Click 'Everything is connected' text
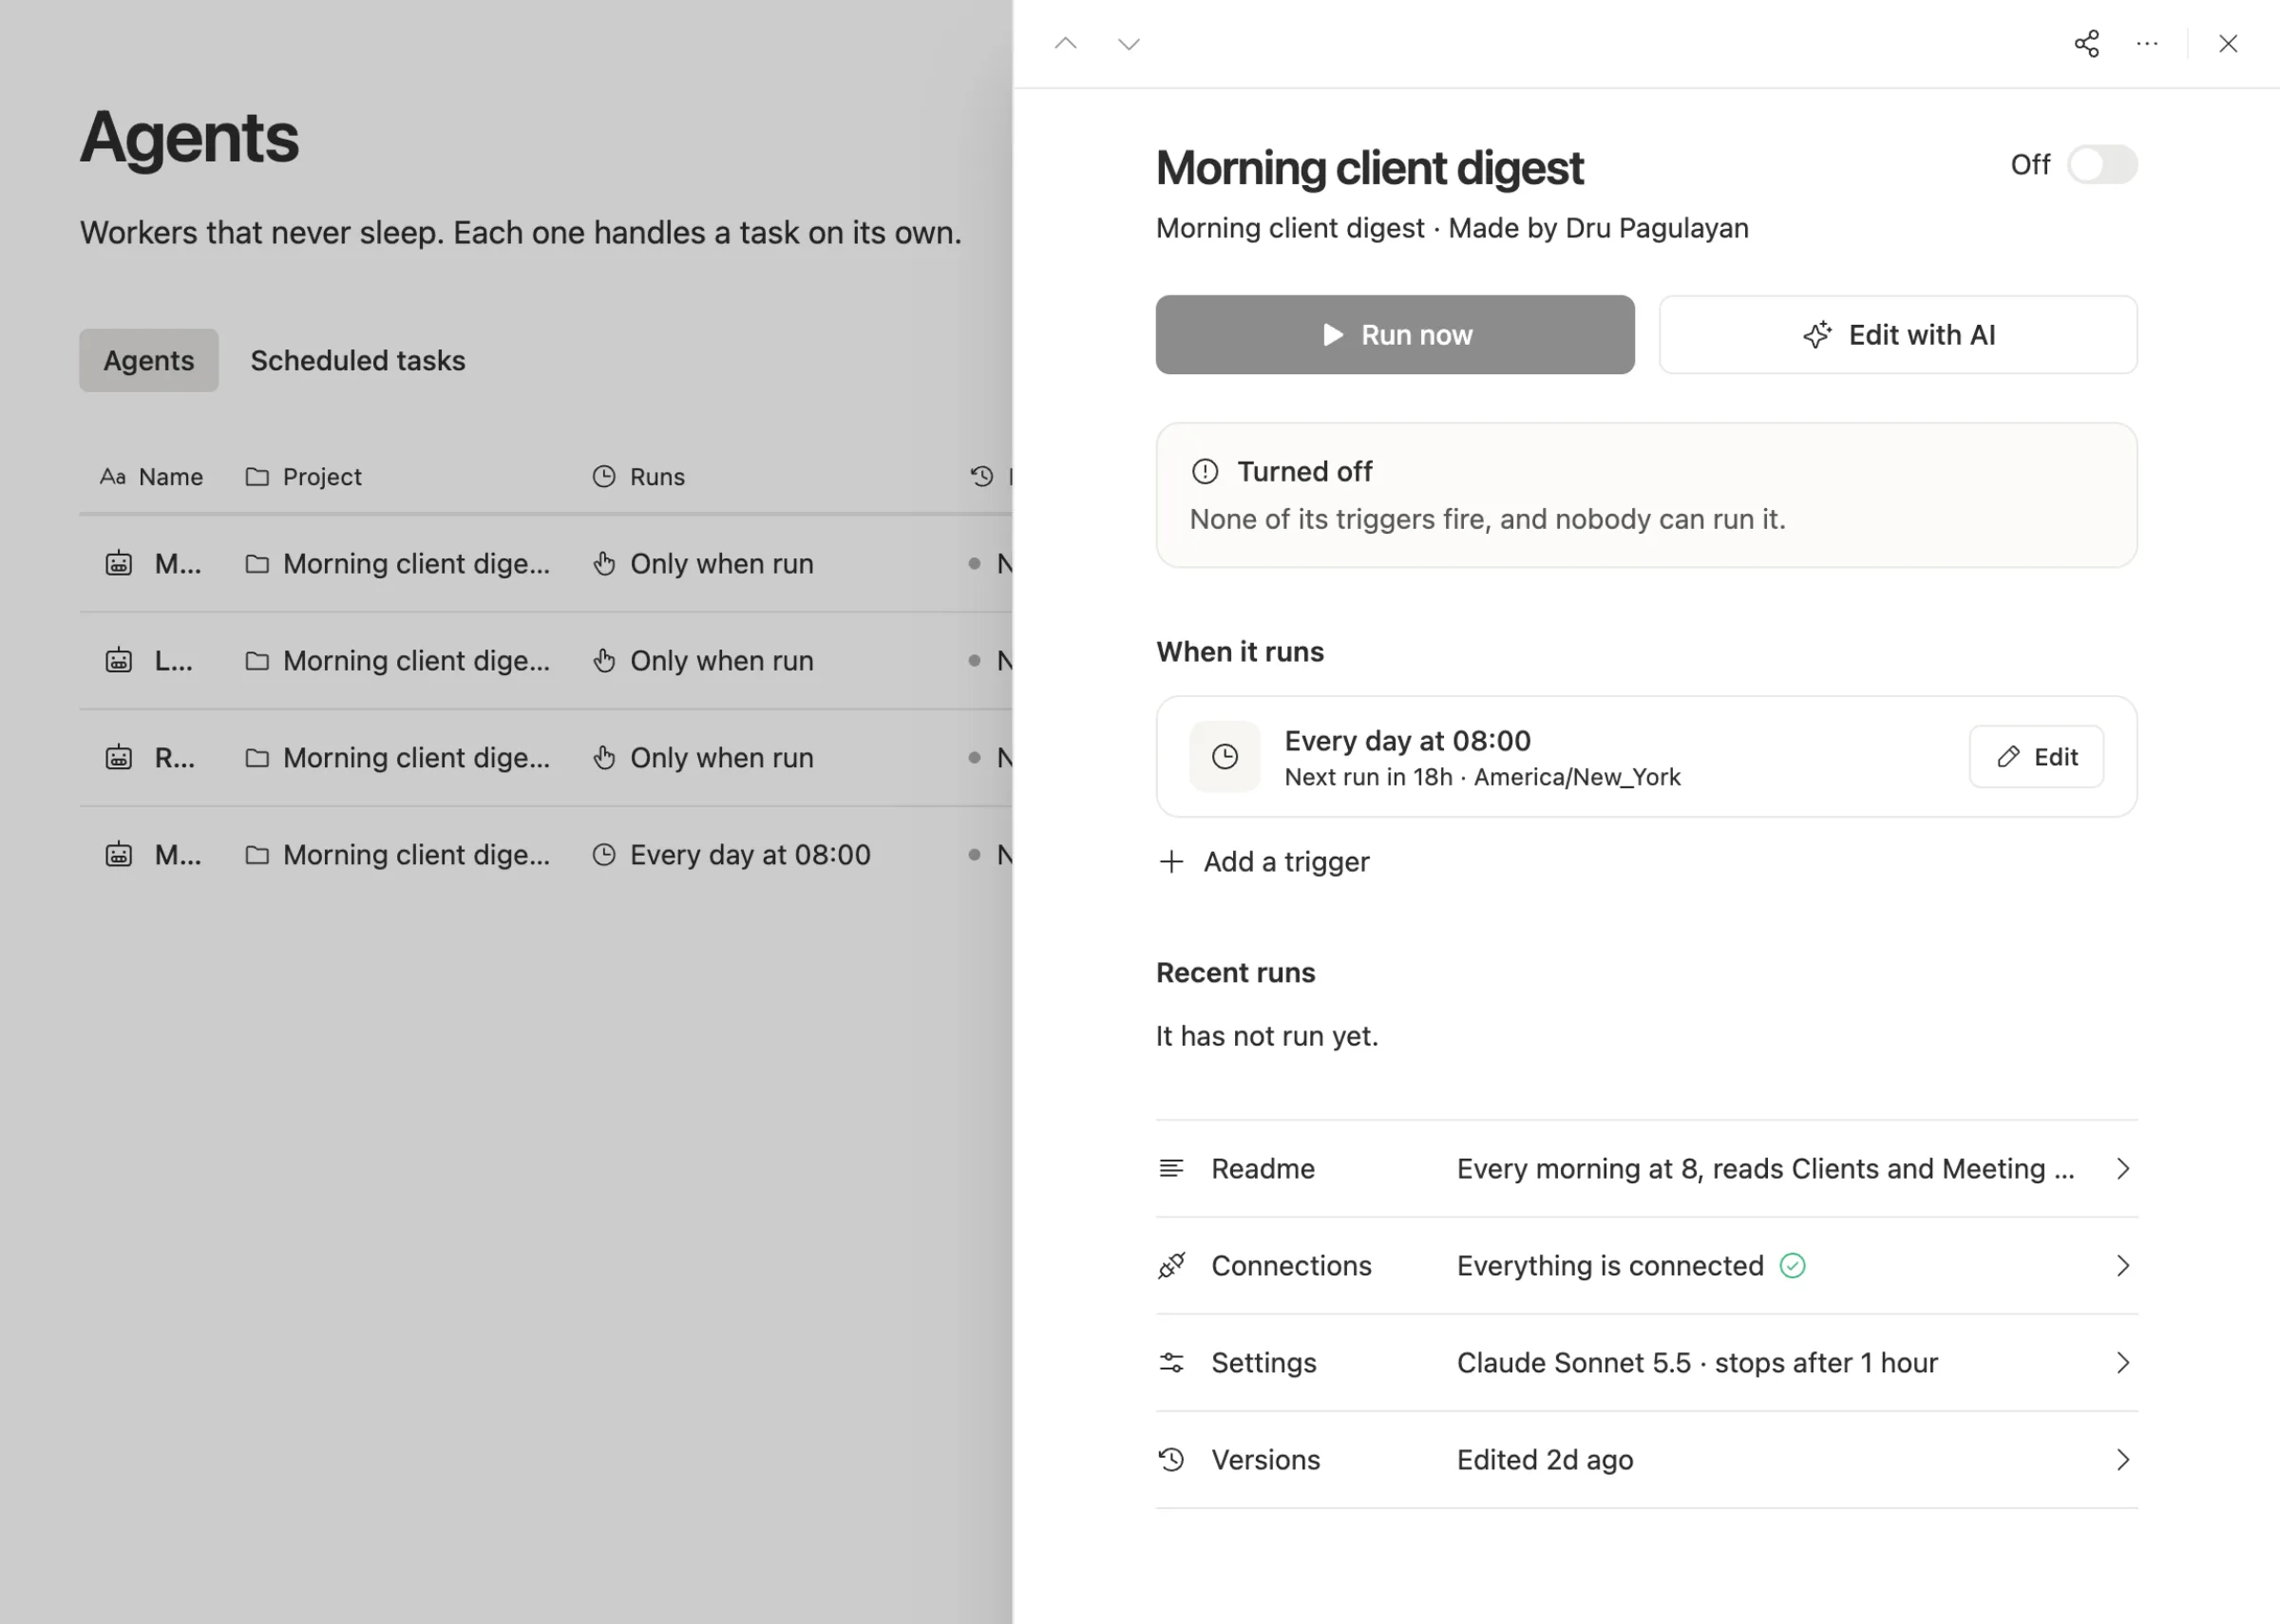 coord(1610,1266)
